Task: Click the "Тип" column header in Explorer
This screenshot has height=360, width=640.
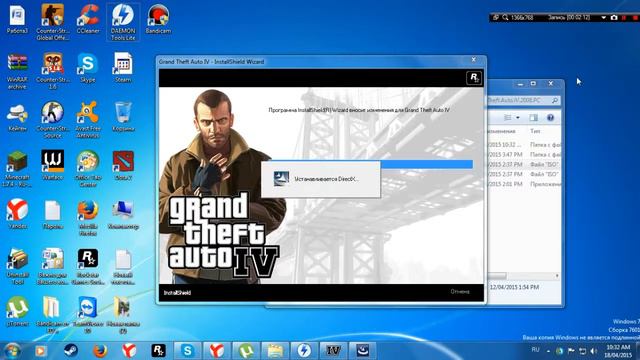Action: click(535, 131)
